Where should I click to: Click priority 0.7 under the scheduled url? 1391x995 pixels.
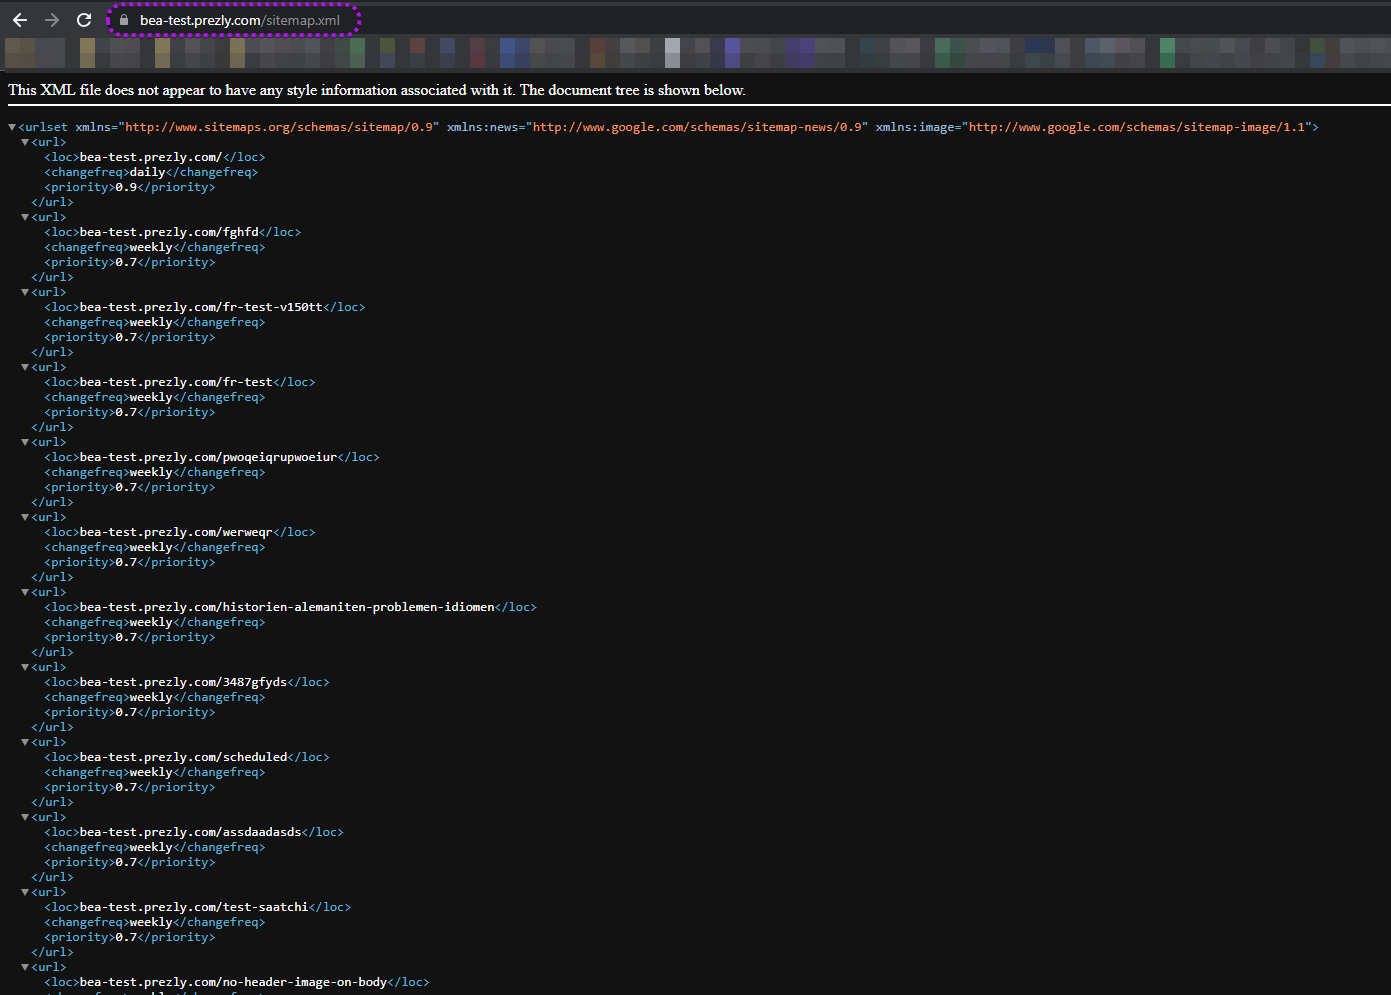click(126, 787)
